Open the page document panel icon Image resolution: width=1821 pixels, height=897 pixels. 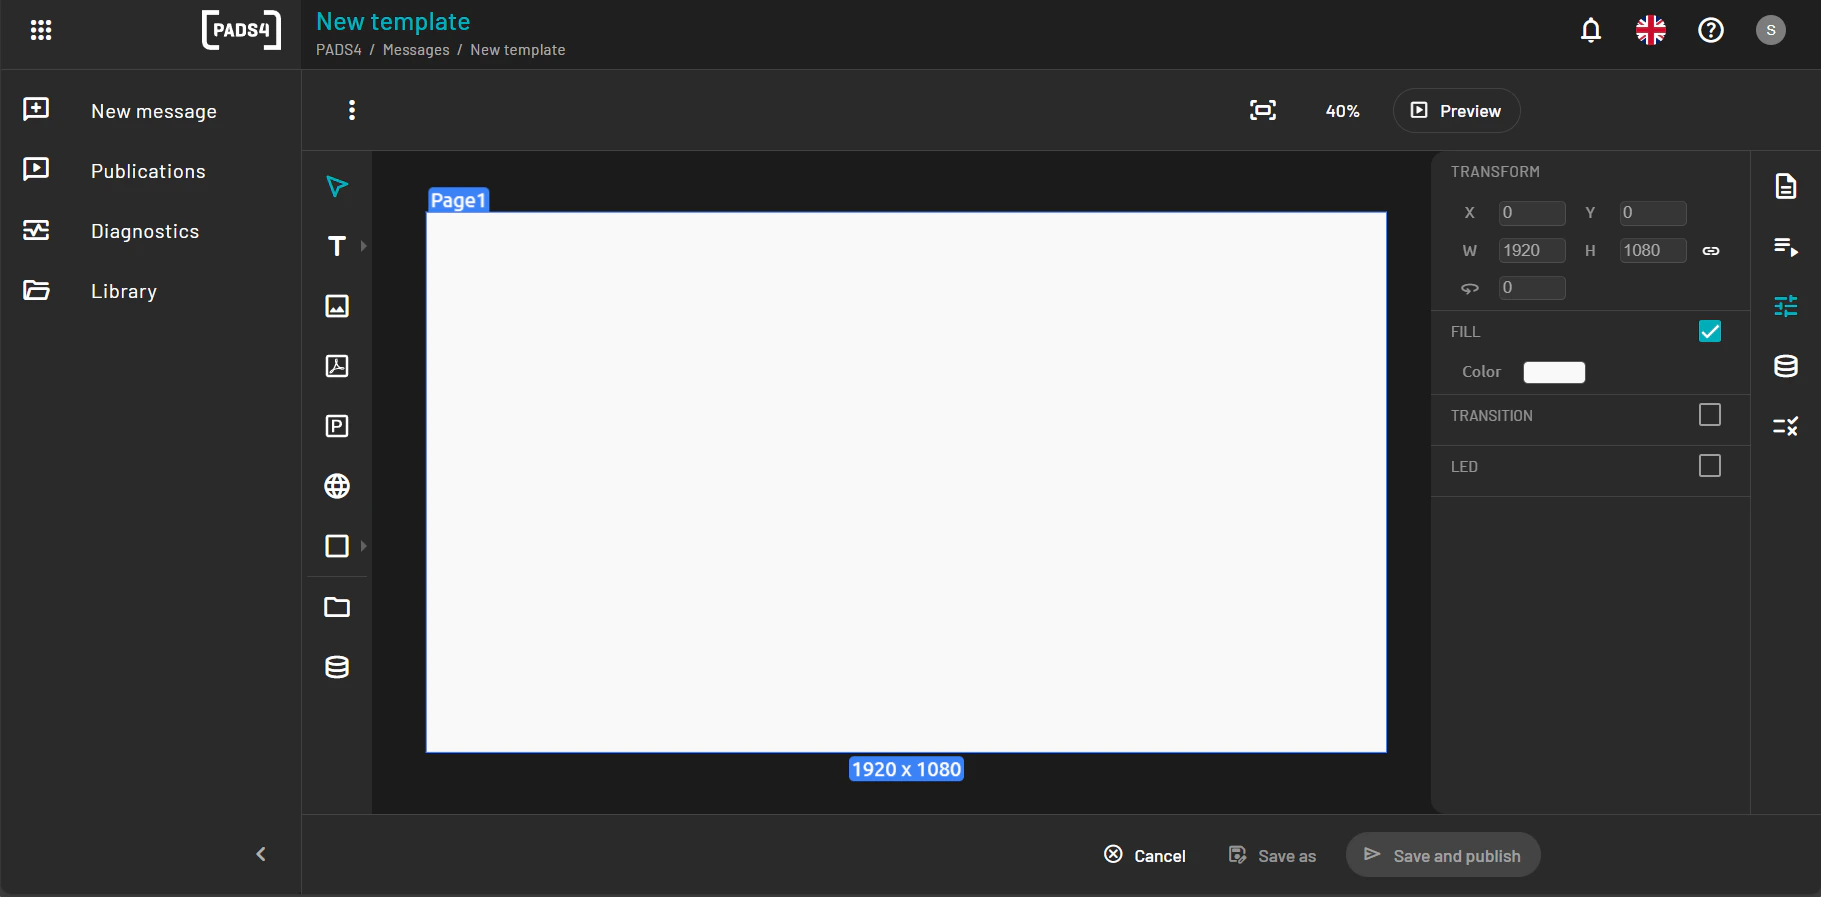[x=1786, y=186]
